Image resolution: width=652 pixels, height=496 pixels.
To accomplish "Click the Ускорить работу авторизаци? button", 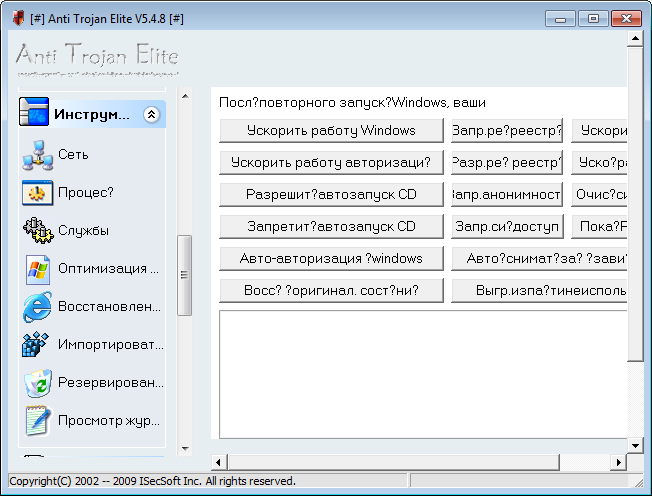I will point(331,163).
